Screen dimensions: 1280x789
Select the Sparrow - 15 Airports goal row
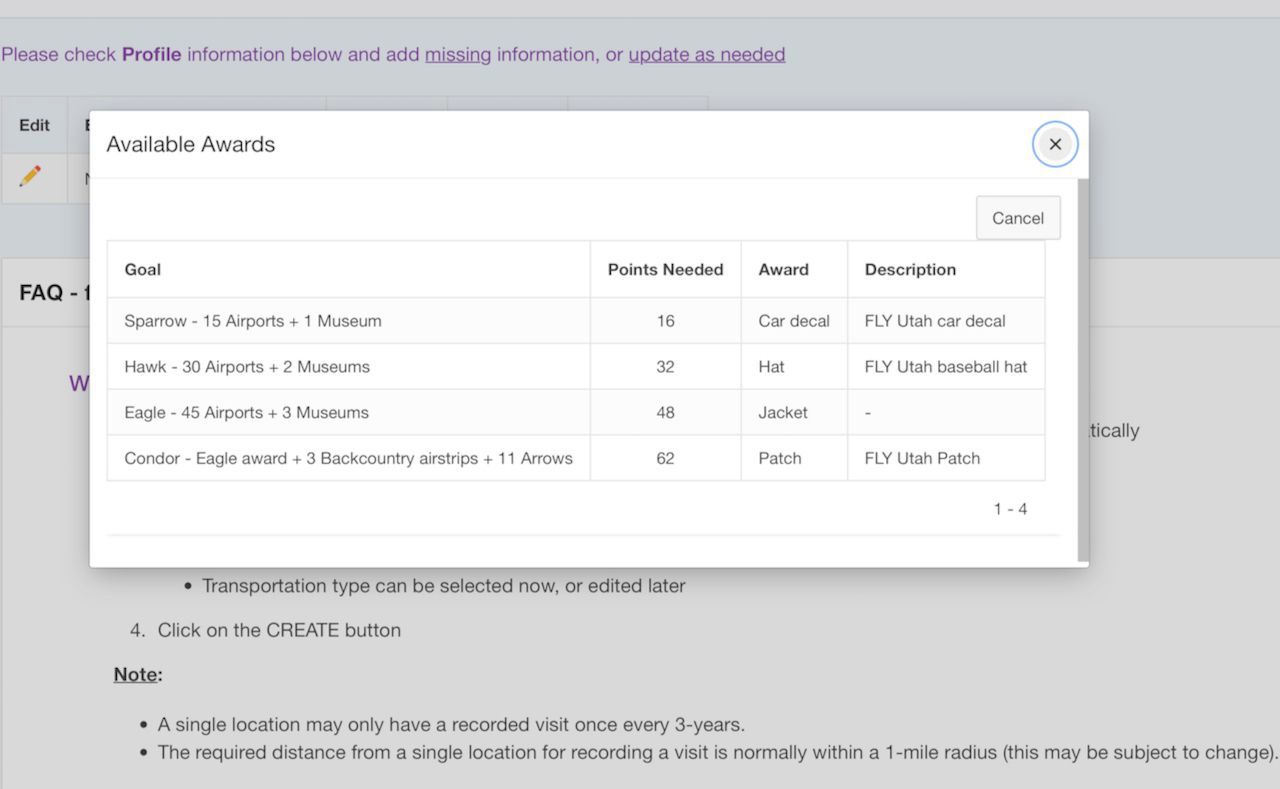pos(253,321)
